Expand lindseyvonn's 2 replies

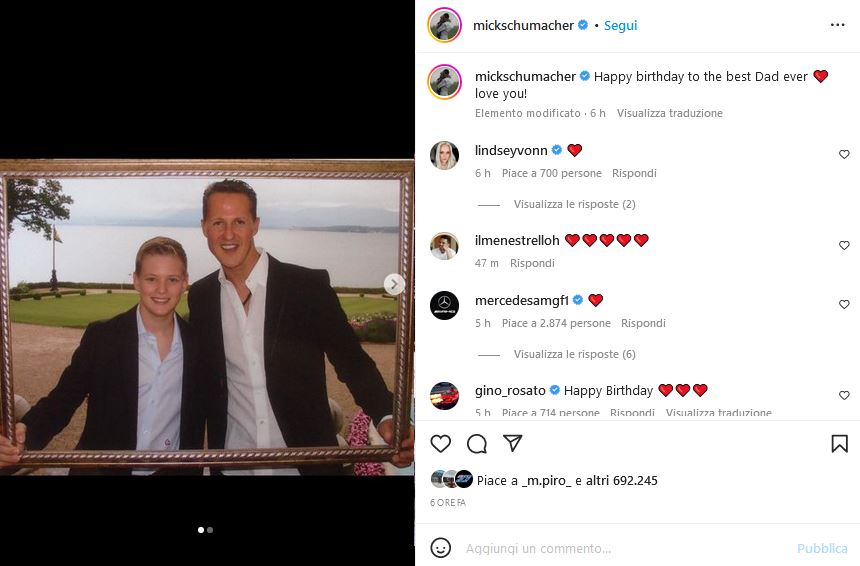(x=574, y=204)
